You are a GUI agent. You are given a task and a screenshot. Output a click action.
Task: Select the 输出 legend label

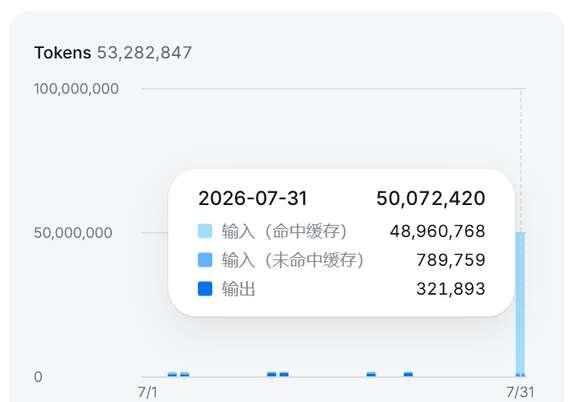[x=238, y=289]
